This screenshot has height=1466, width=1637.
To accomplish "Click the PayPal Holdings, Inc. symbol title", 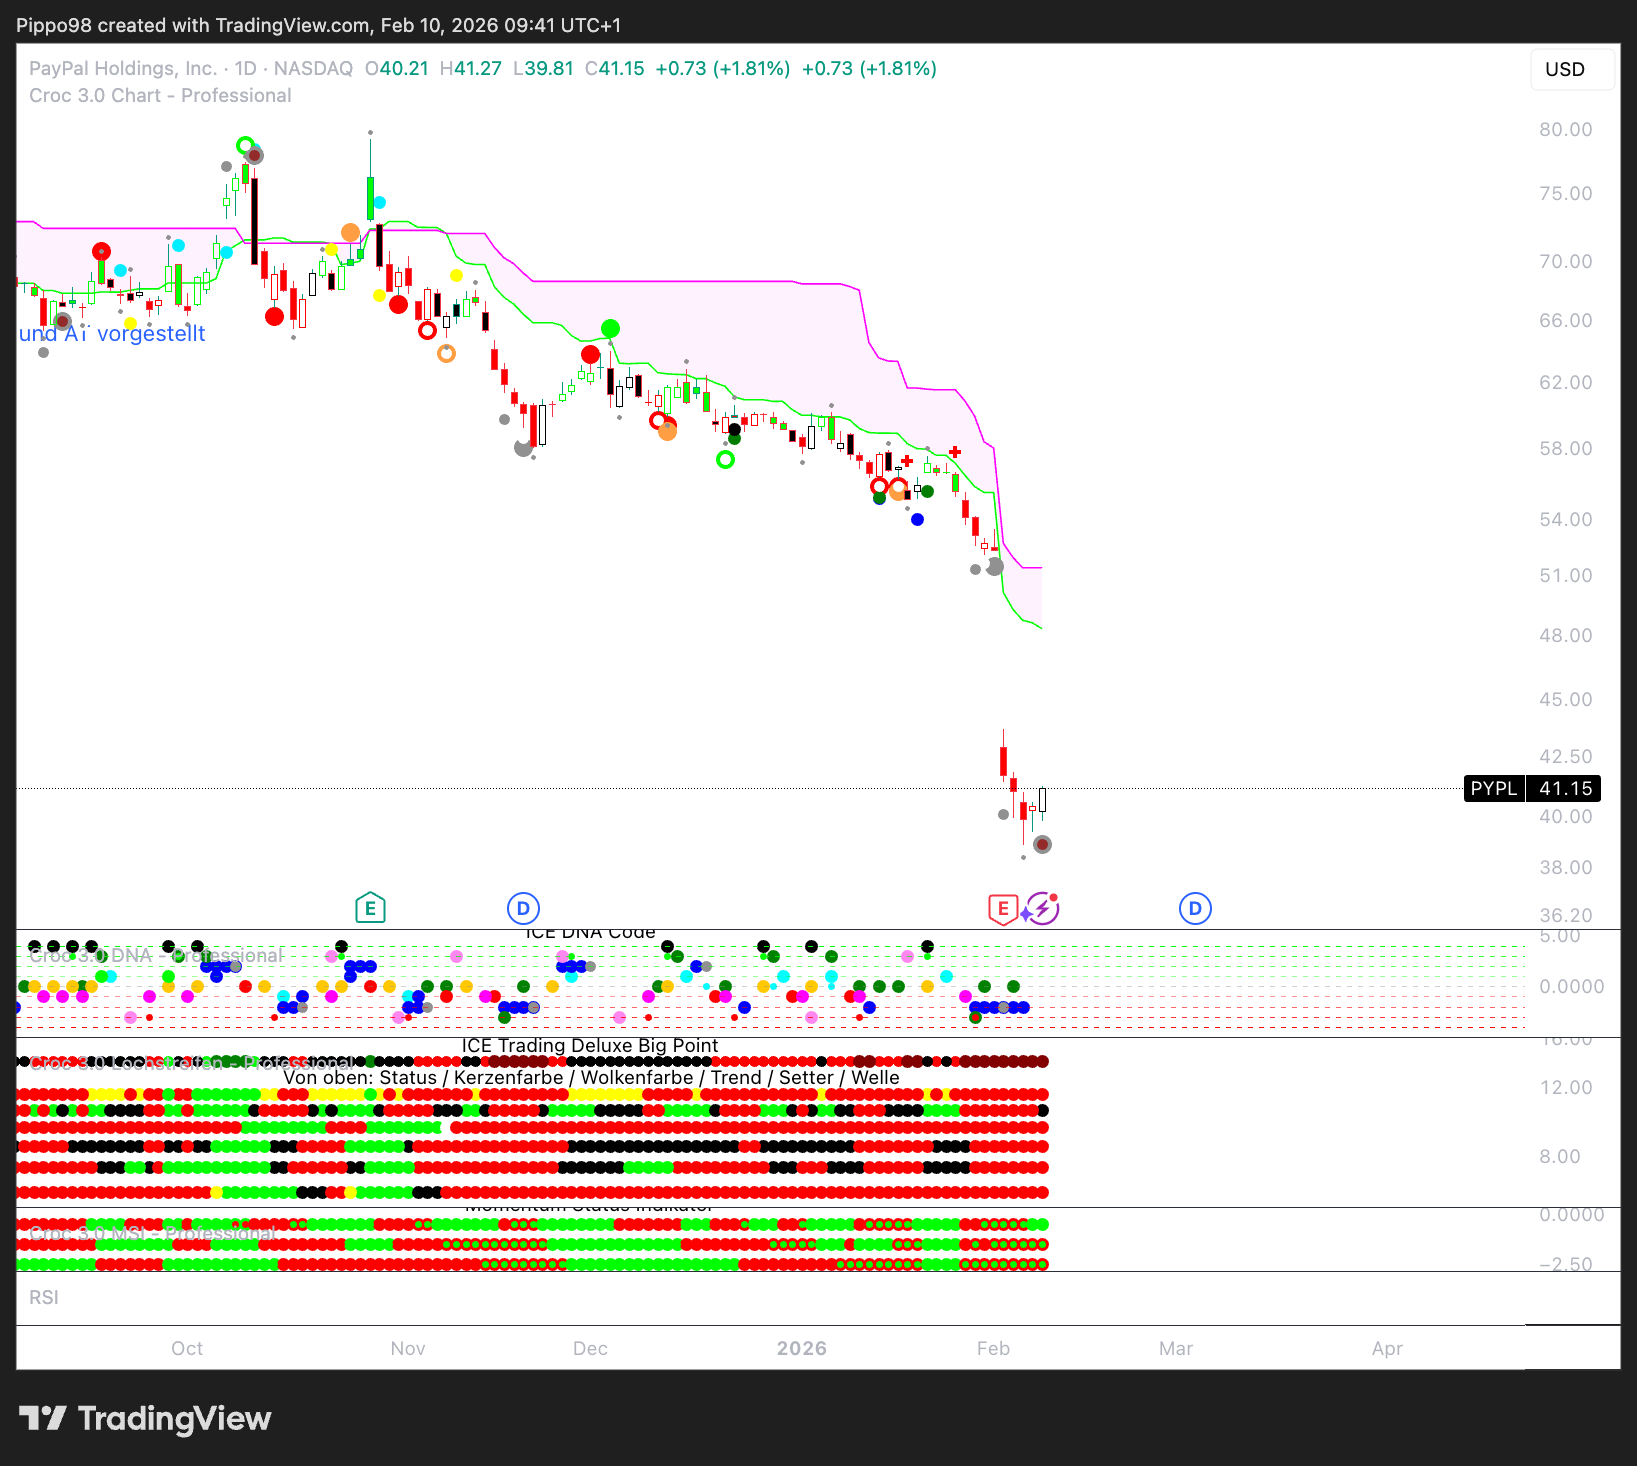I will pyautogui.click(x=122, y=68).
